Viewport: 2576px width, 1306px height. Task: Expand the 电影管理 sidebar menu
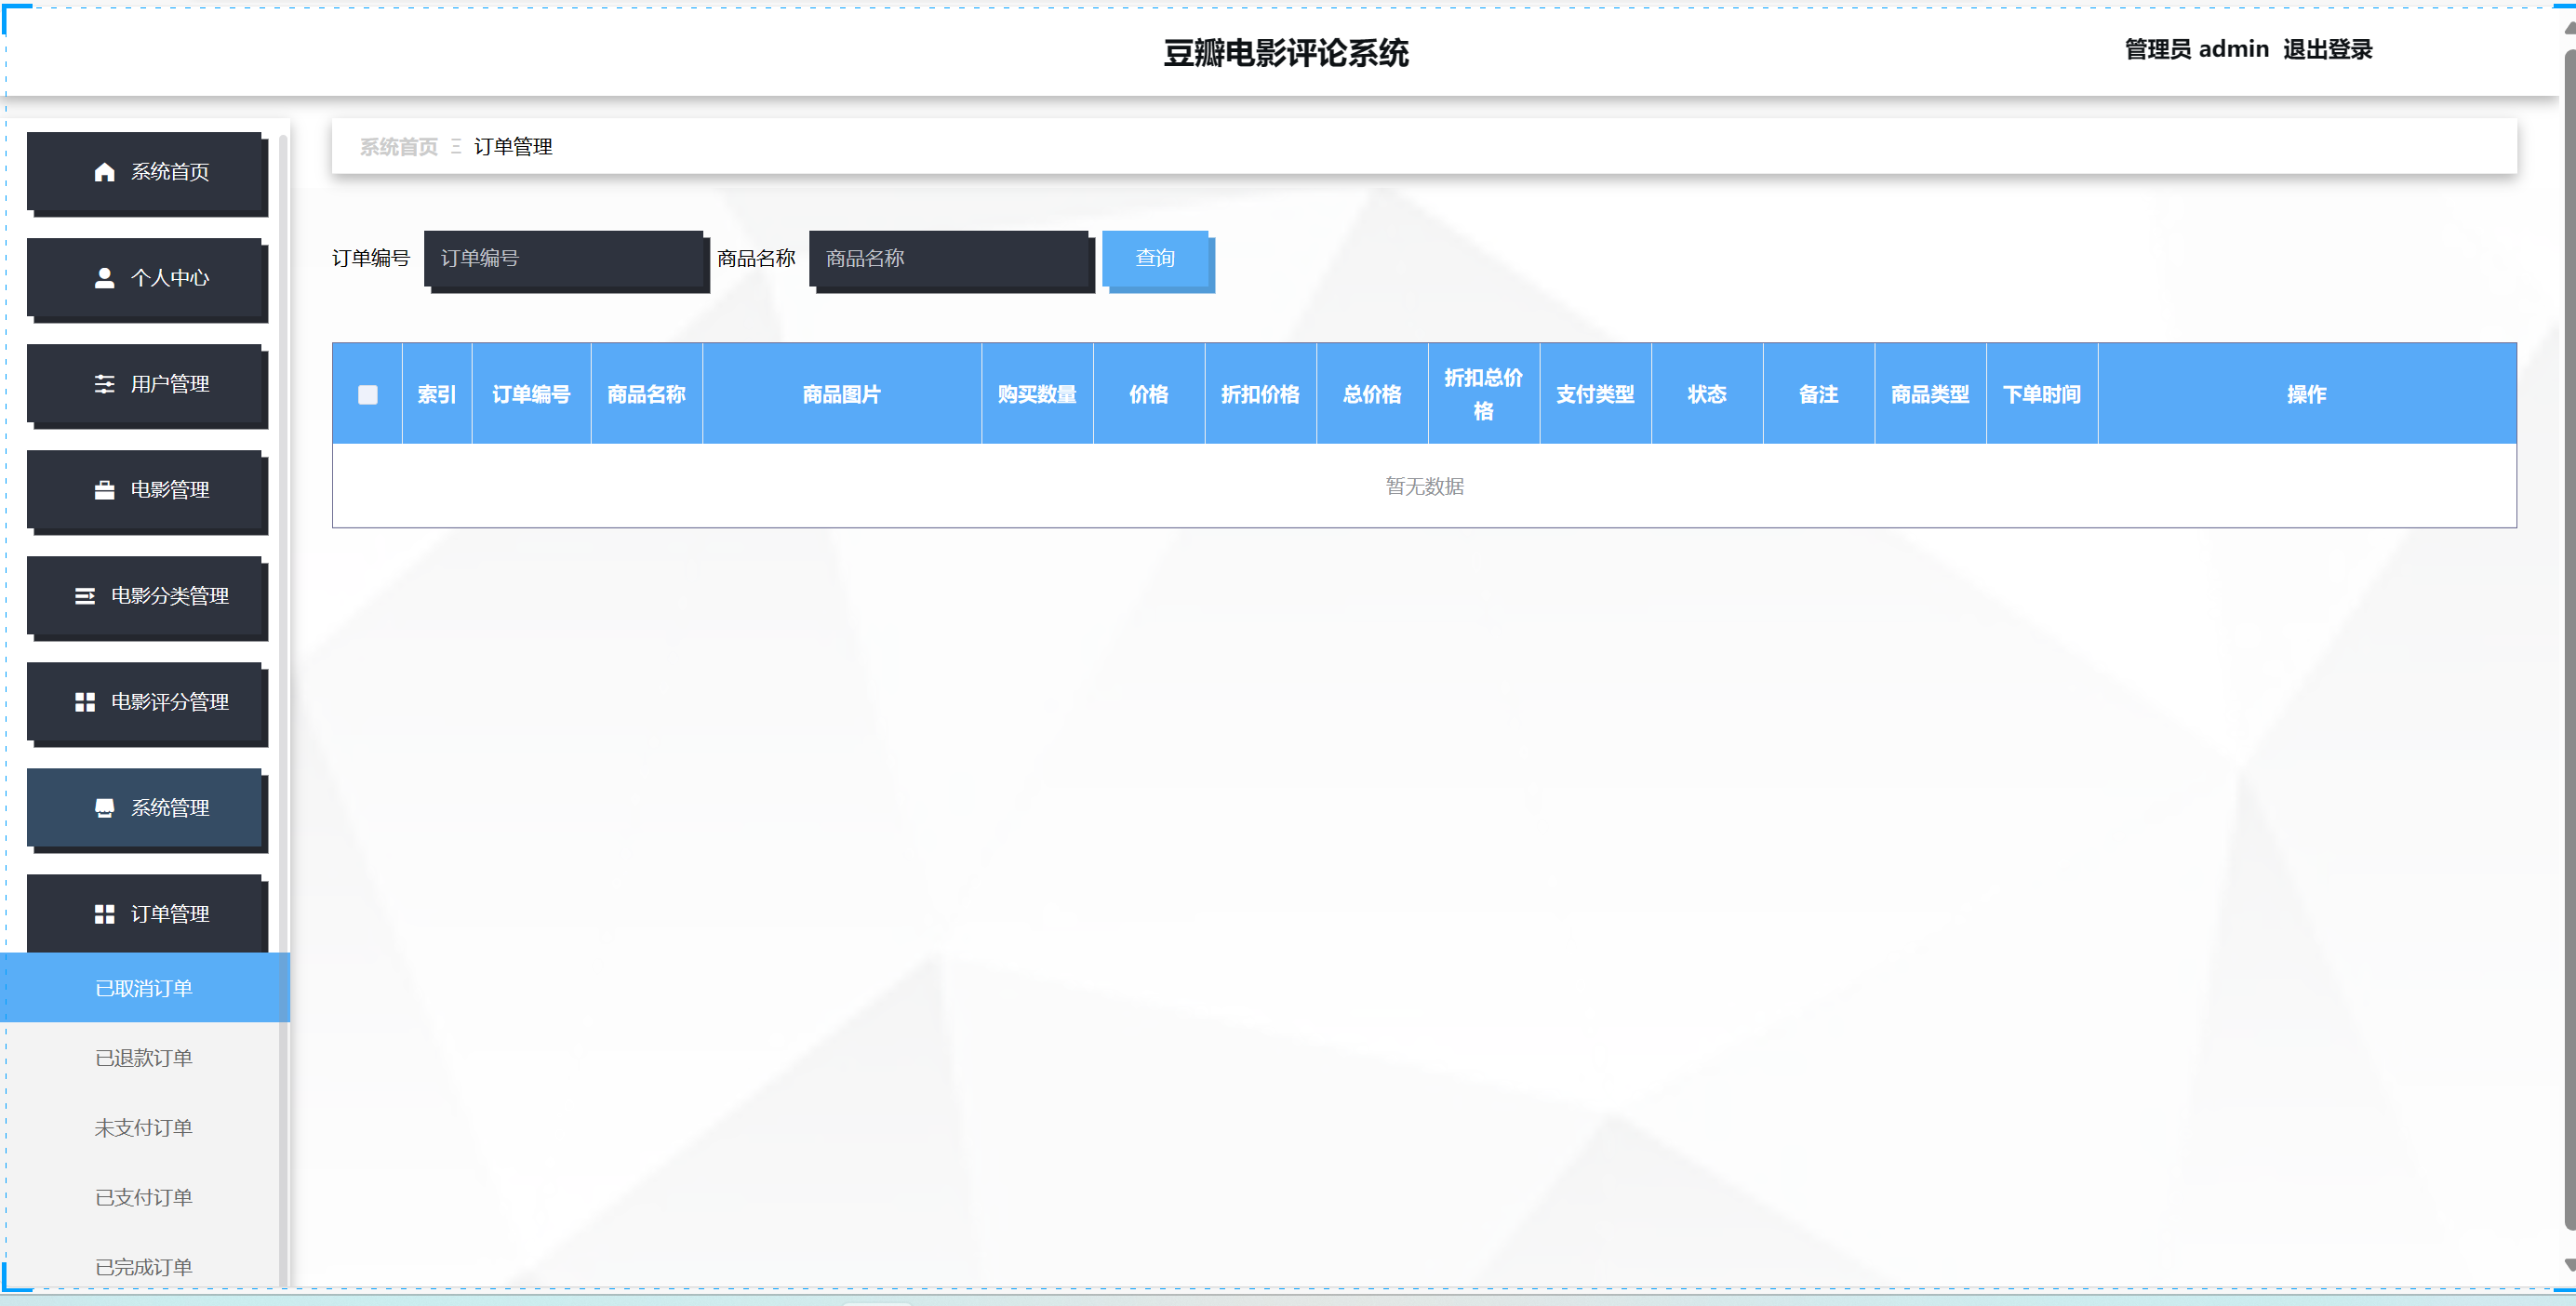[170, 490]
